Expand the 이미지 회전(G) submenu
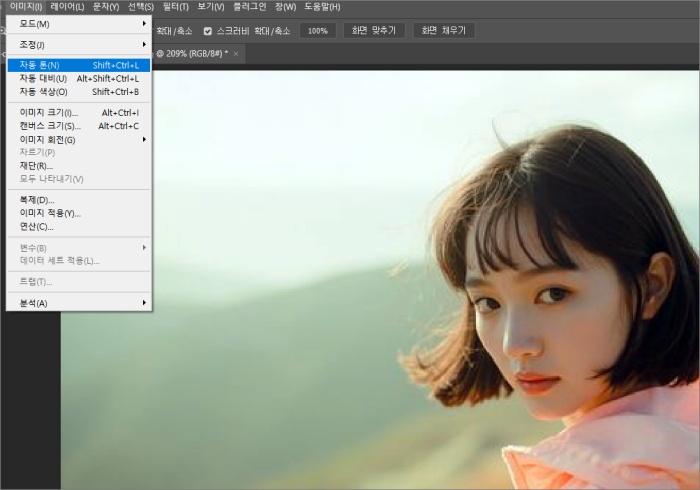This screenshot has height=490, width=700. pos(79,140)
